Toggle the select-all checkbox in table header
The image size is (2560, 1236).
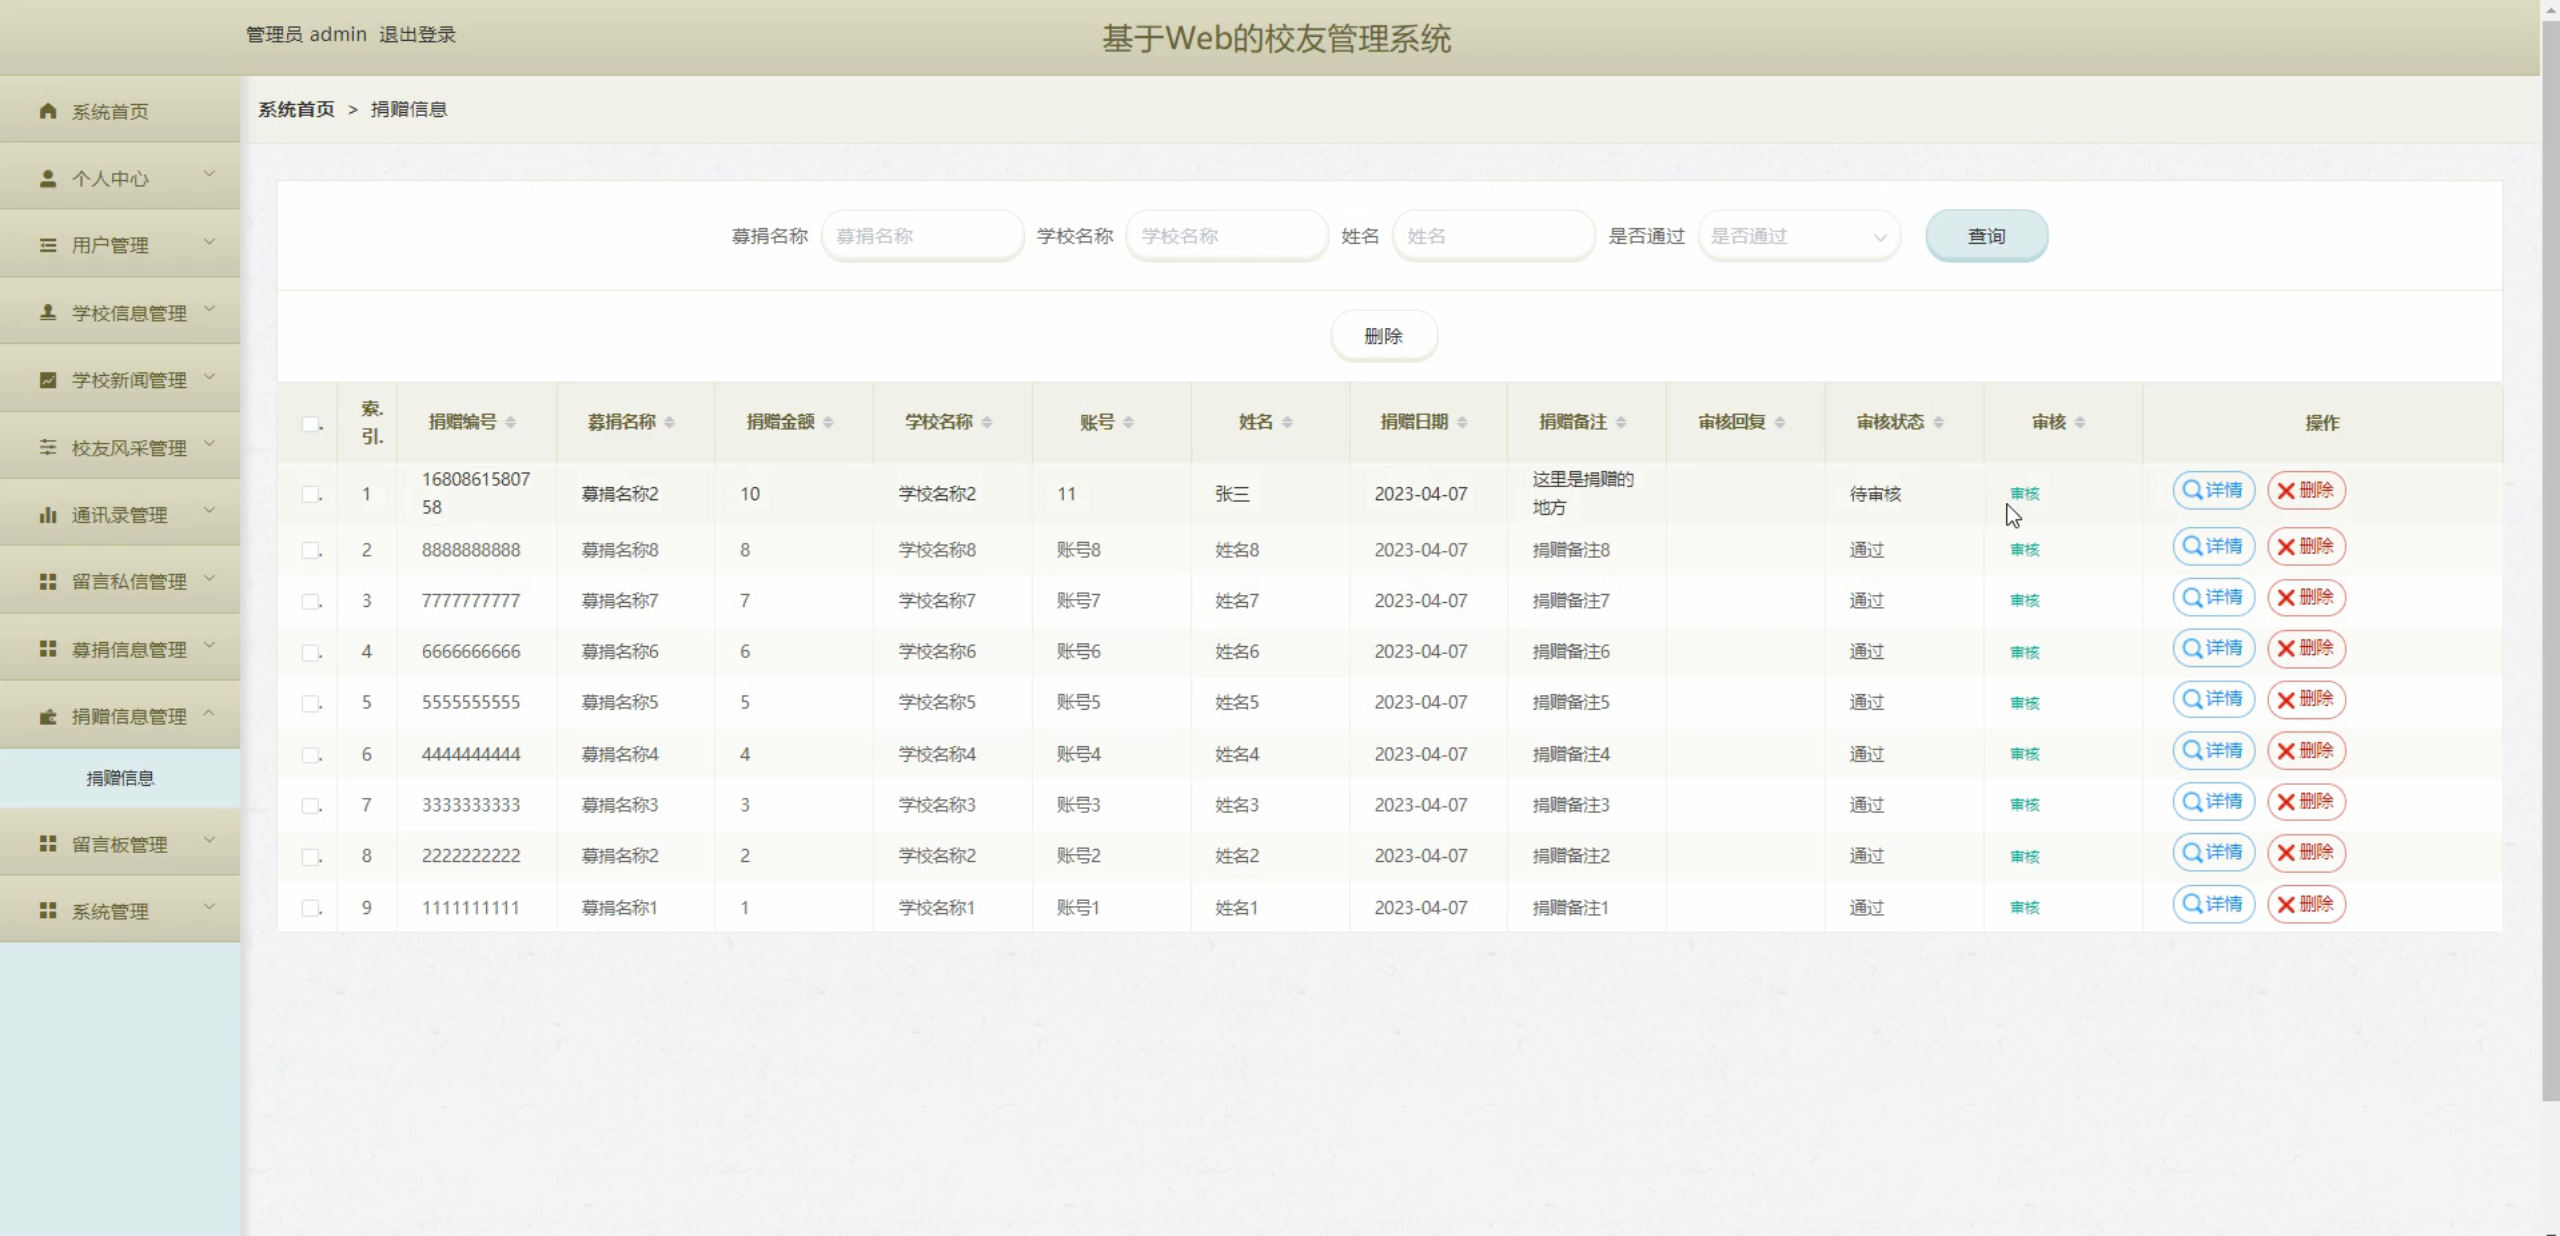(311, 424)
